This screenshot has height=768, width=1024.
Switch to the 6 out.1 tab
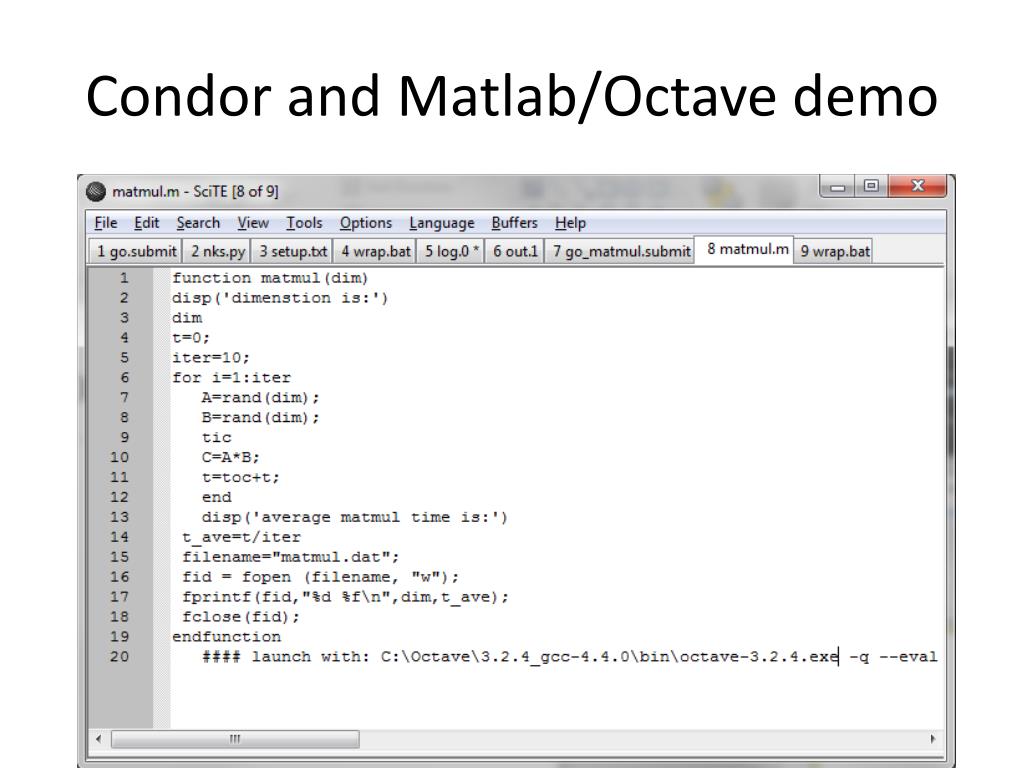click(x=515, y=251)
